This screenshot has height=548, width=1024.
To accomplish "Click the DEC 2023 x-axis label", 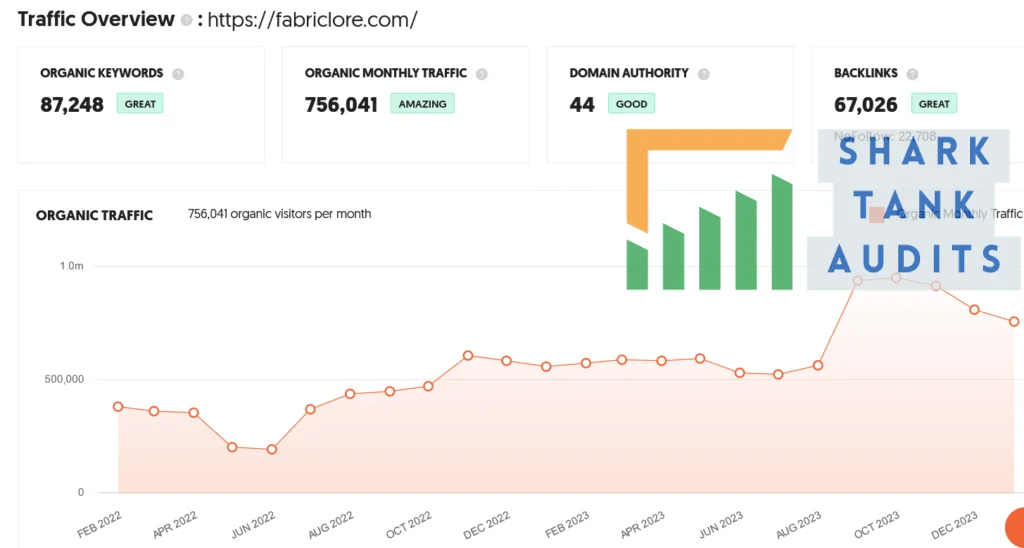I will tap(955, 524).
